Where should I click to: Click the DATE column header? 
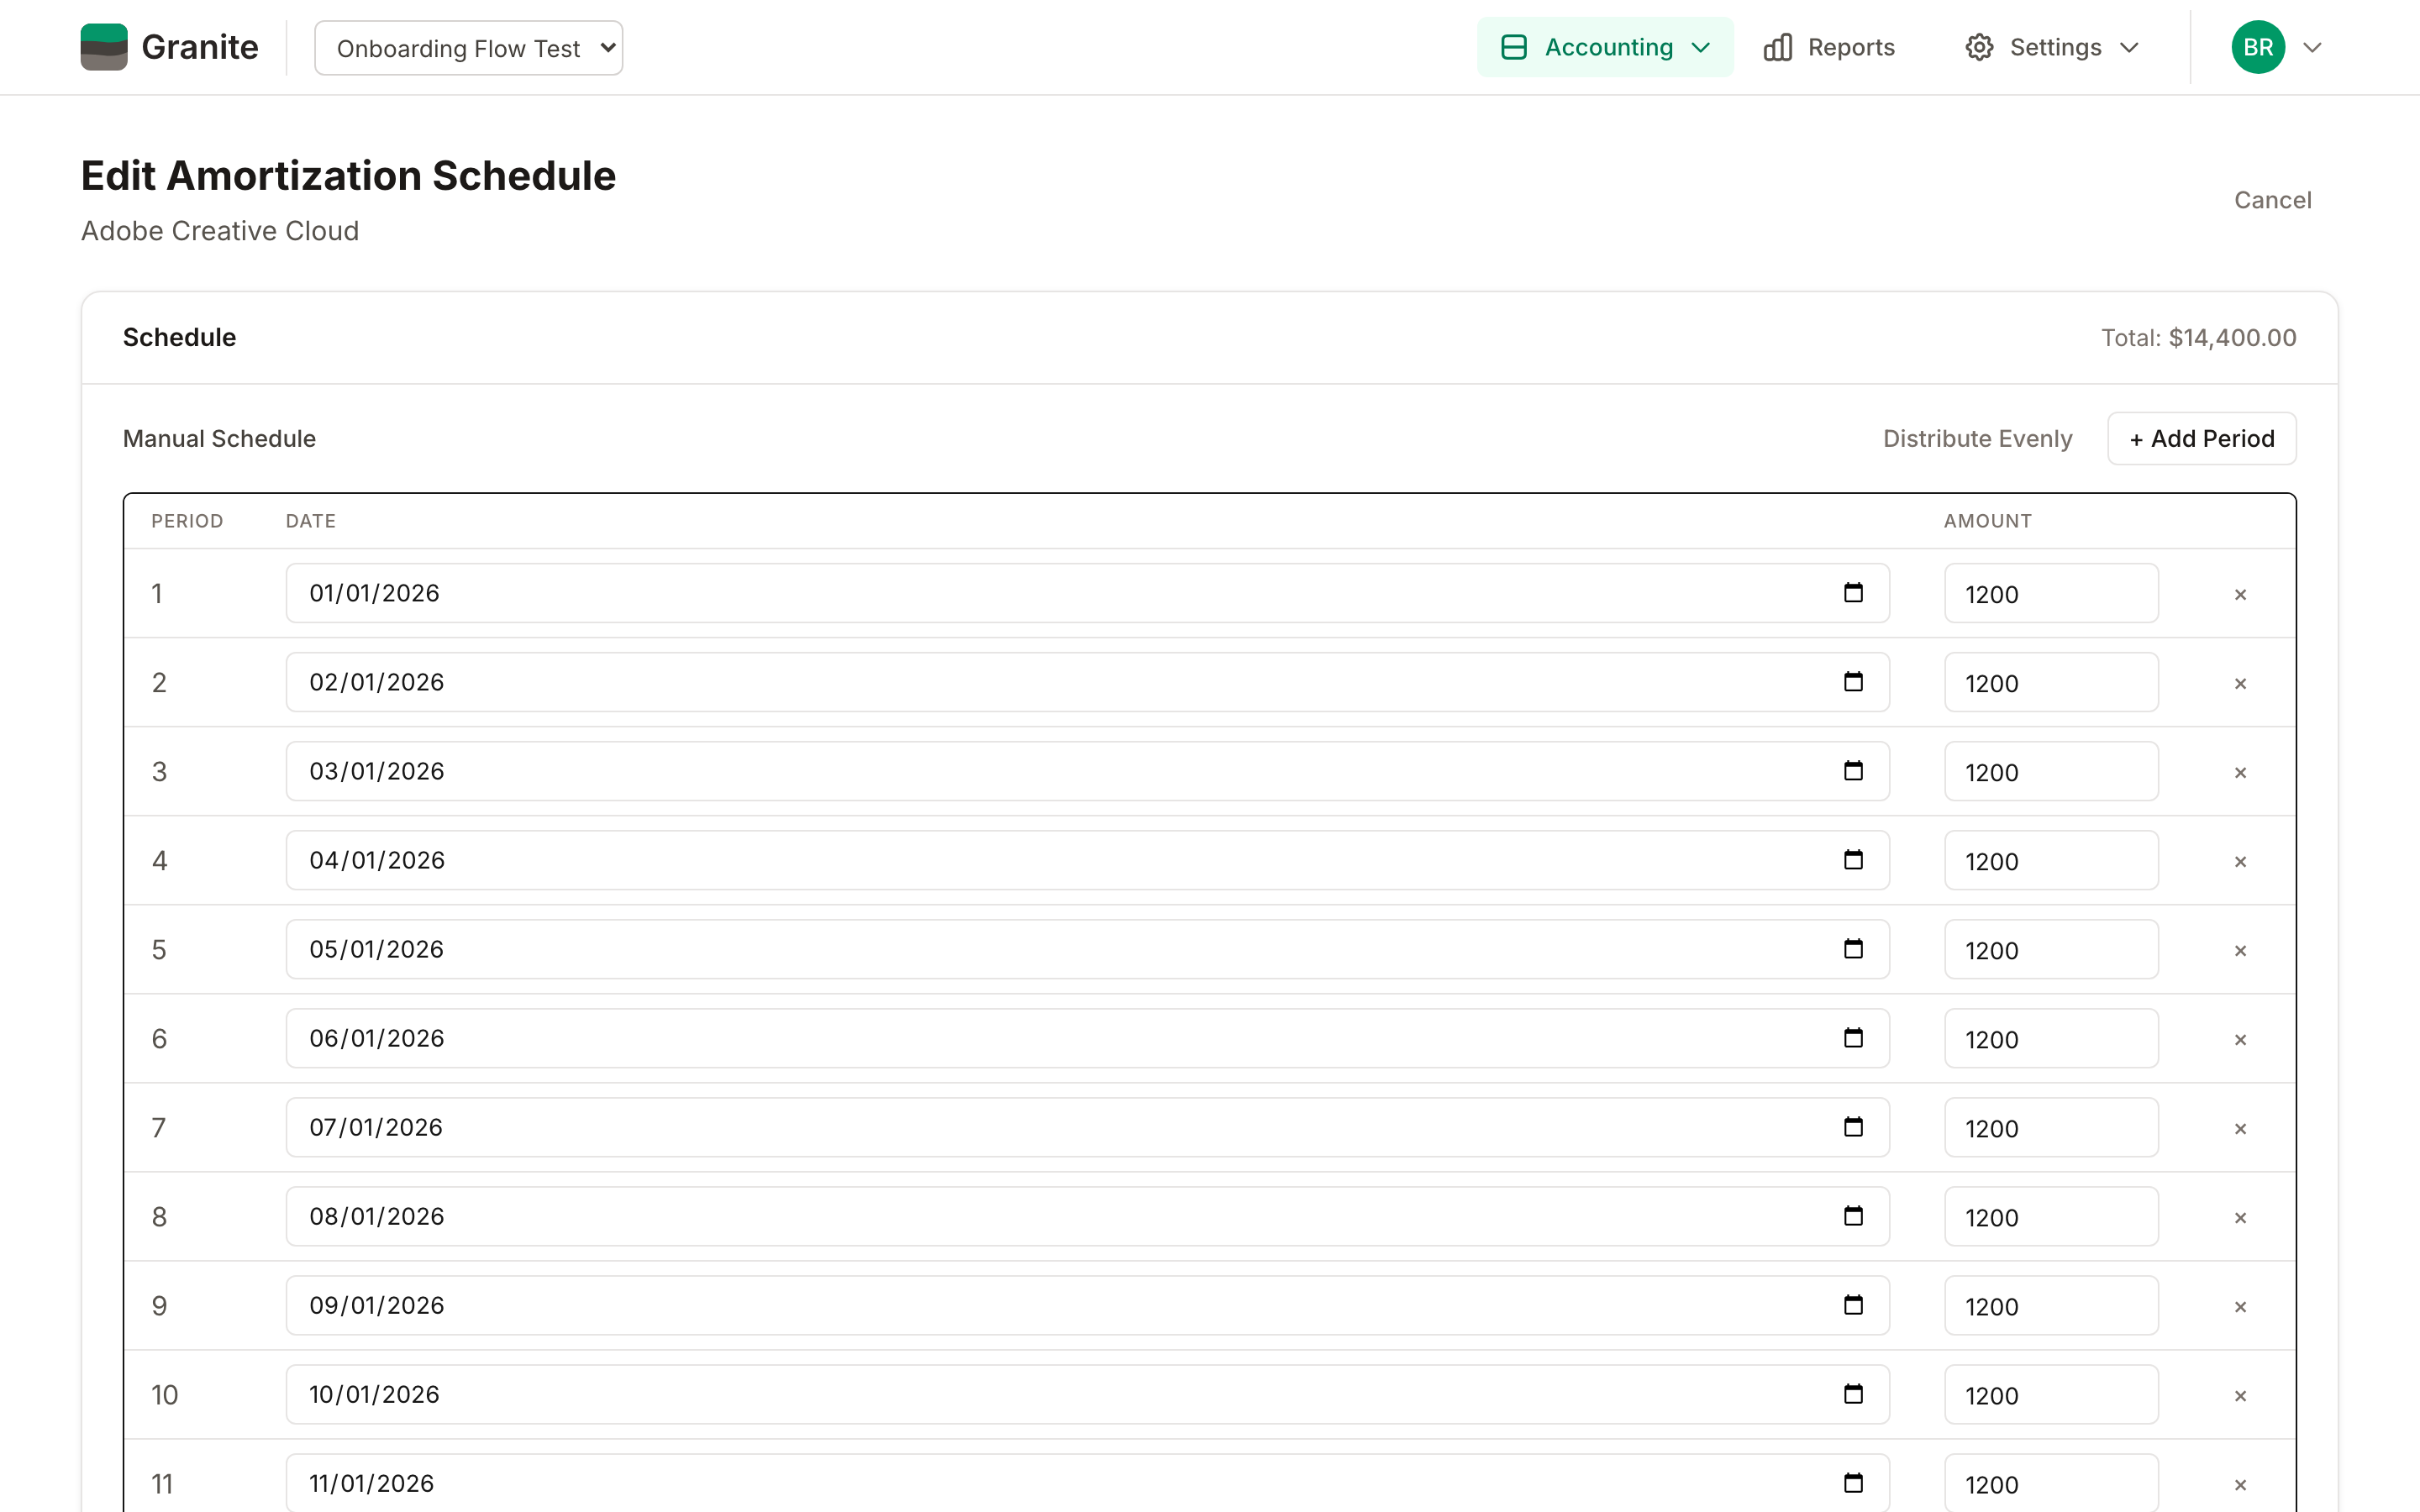pyautogui.click(x=311, y=521)
